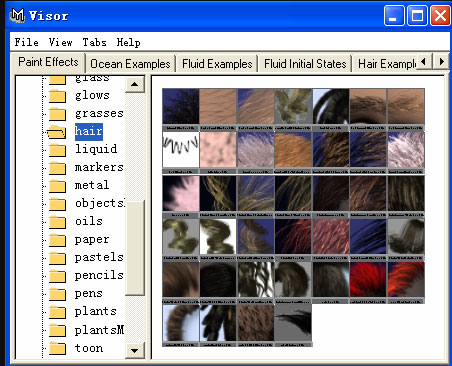Click the folder icon beside metal

[x=57, y=186]
